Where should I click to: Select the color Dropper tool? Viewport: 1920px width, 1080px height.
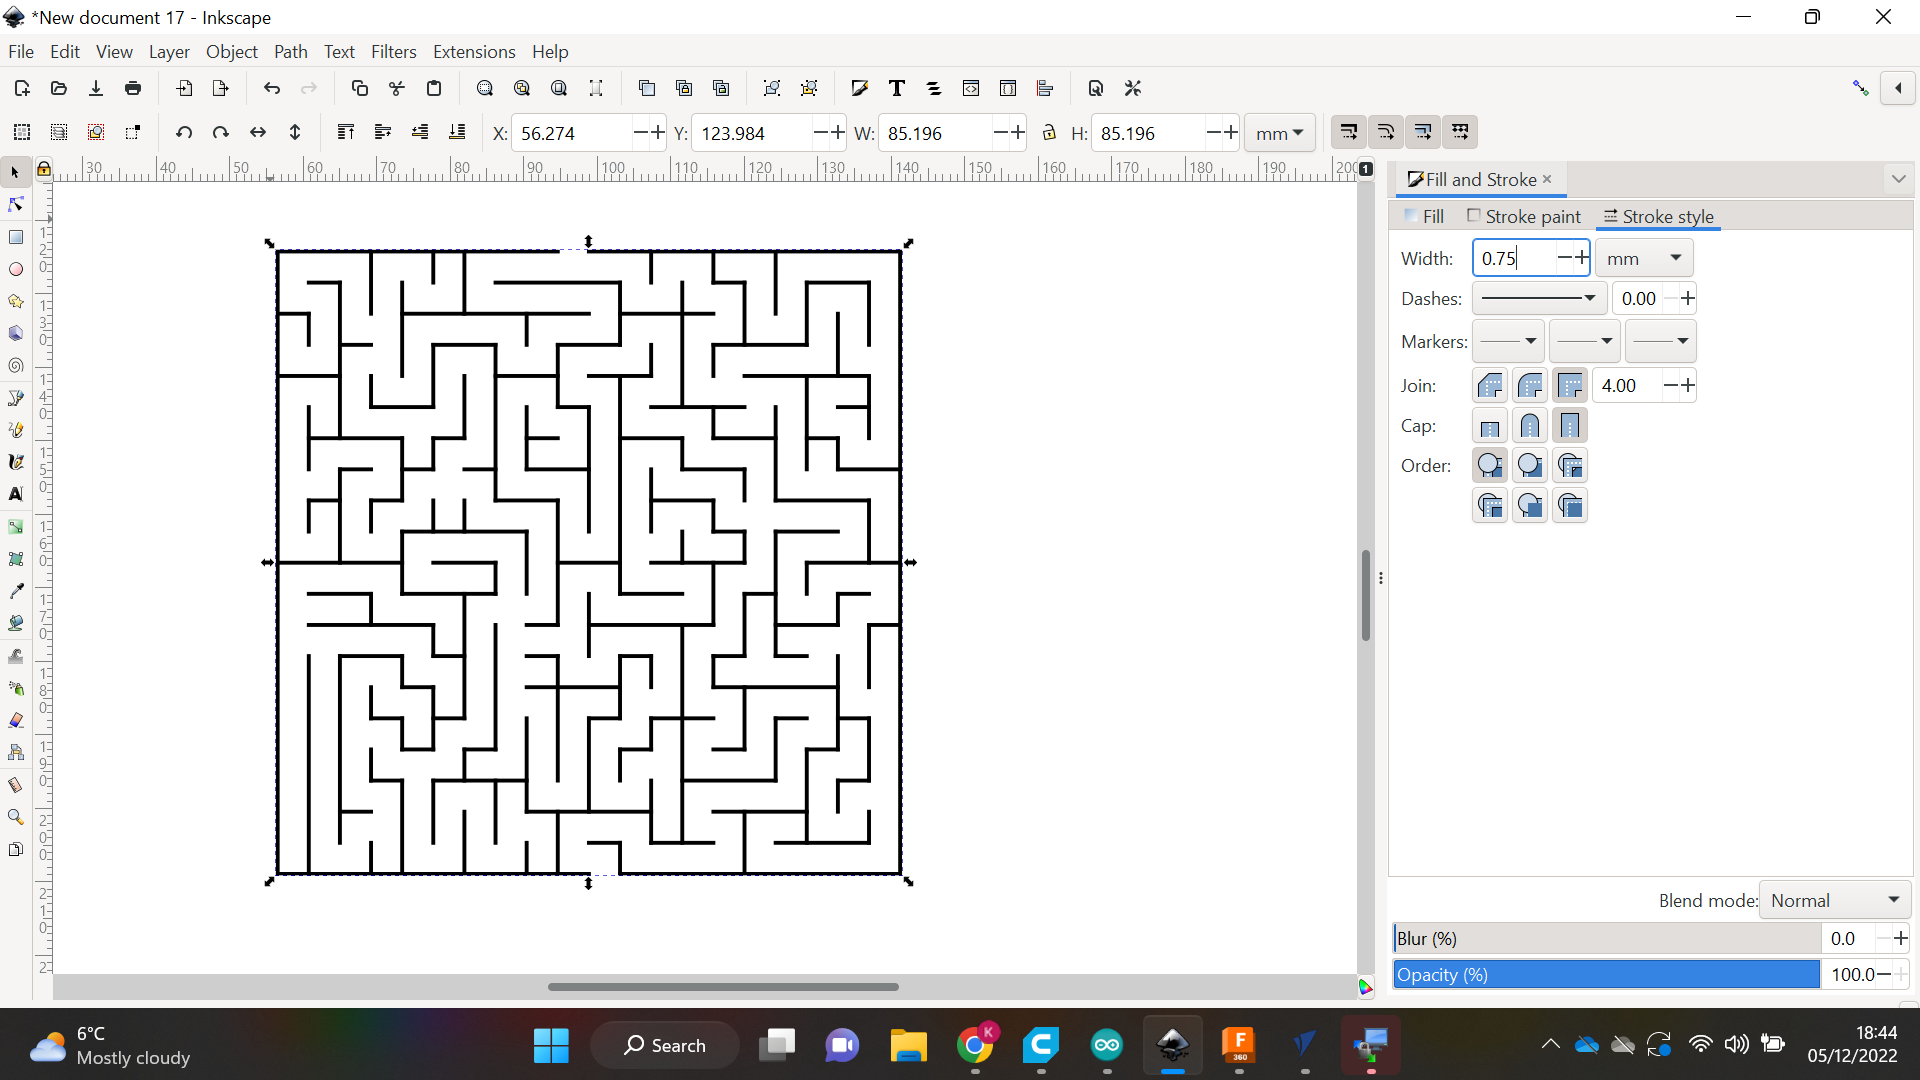click(x=16, y=590)
